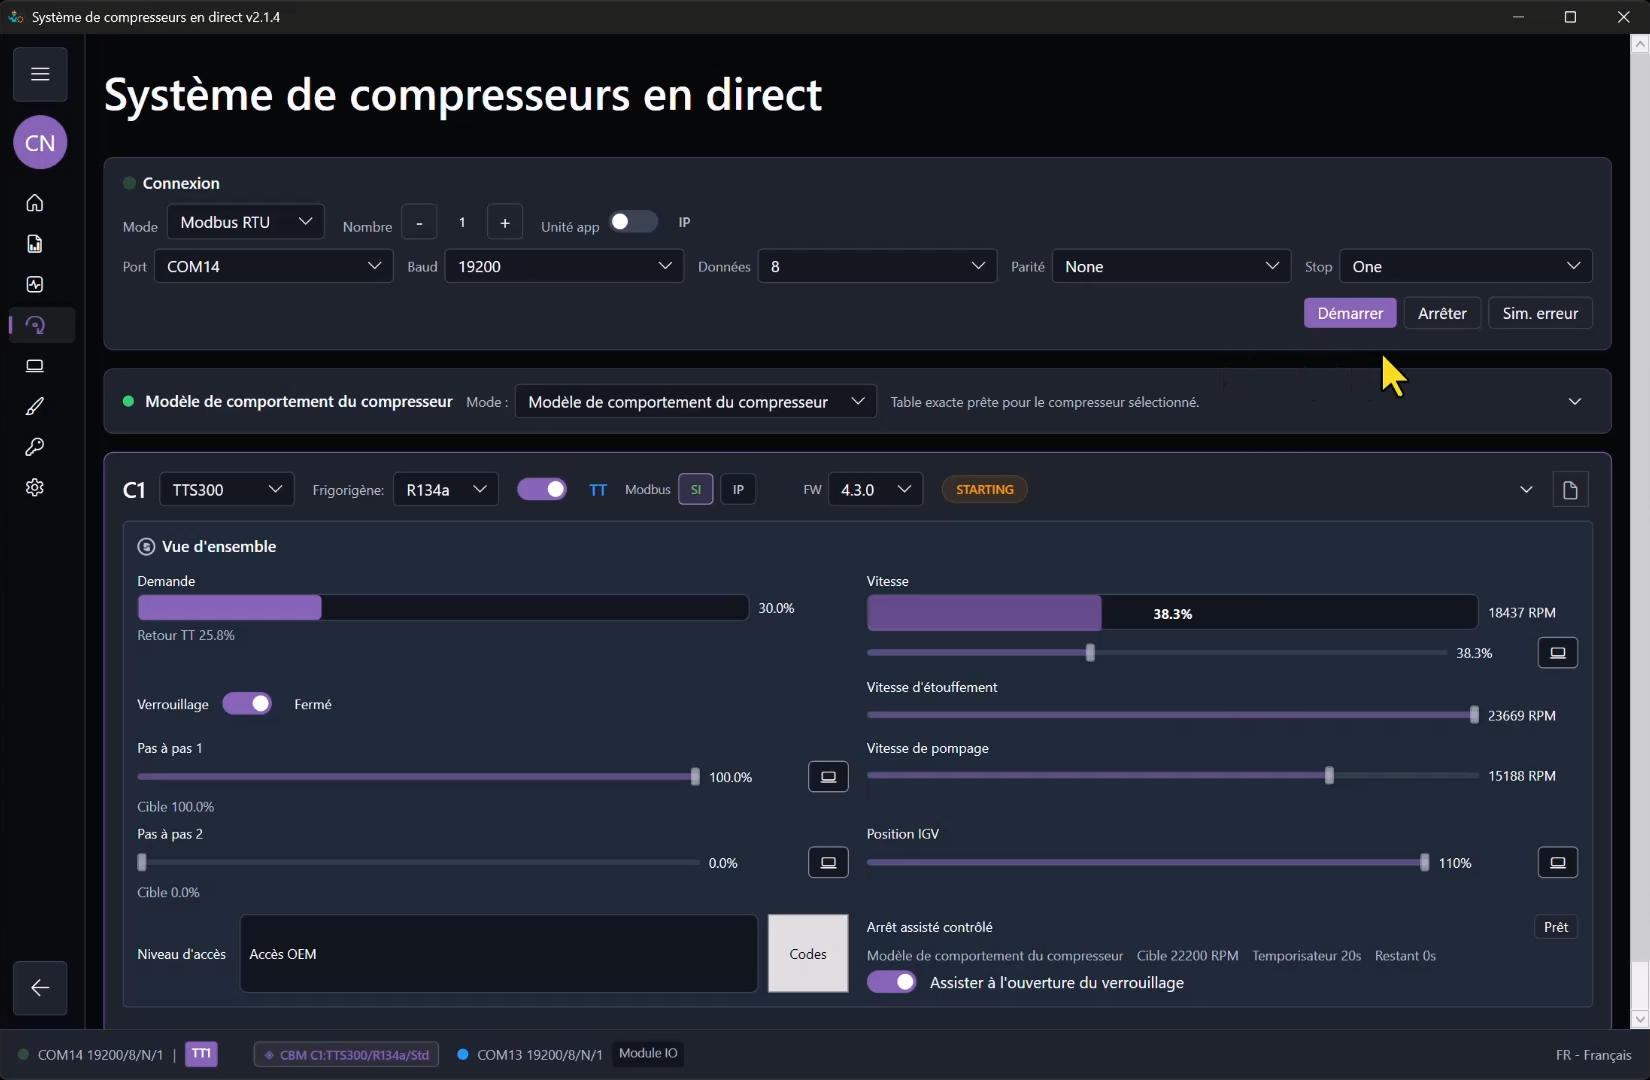Click the STARTING status badge
This screenshot has width=1650, height=1080.
pyautogui.click(x=984, y=490)
